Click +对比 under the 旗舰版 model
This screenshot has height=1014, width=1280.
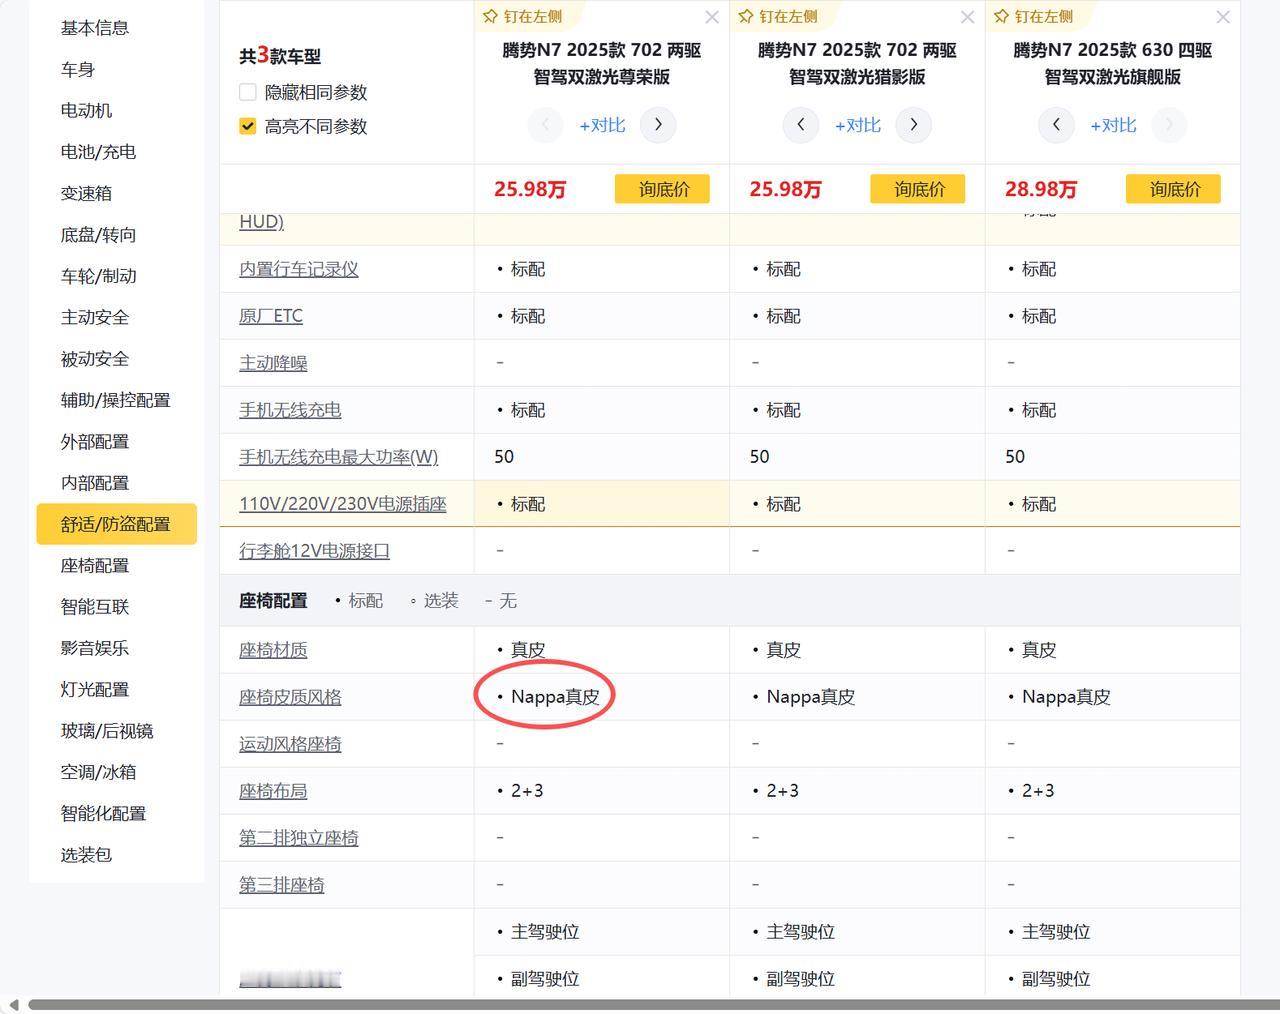point(1113,125)
